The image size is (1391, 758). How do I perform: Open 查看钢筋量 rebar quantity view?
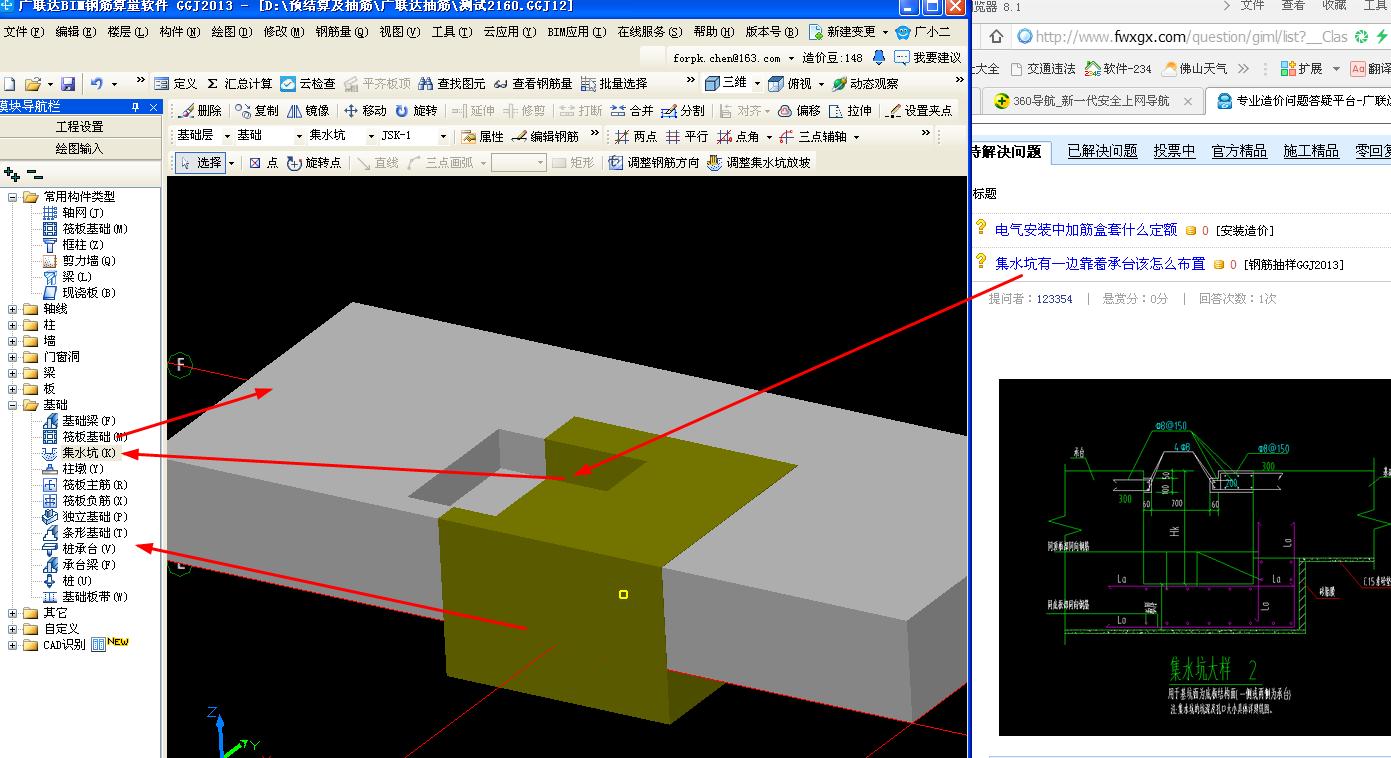pyautogui.click(x=533, y=84)
